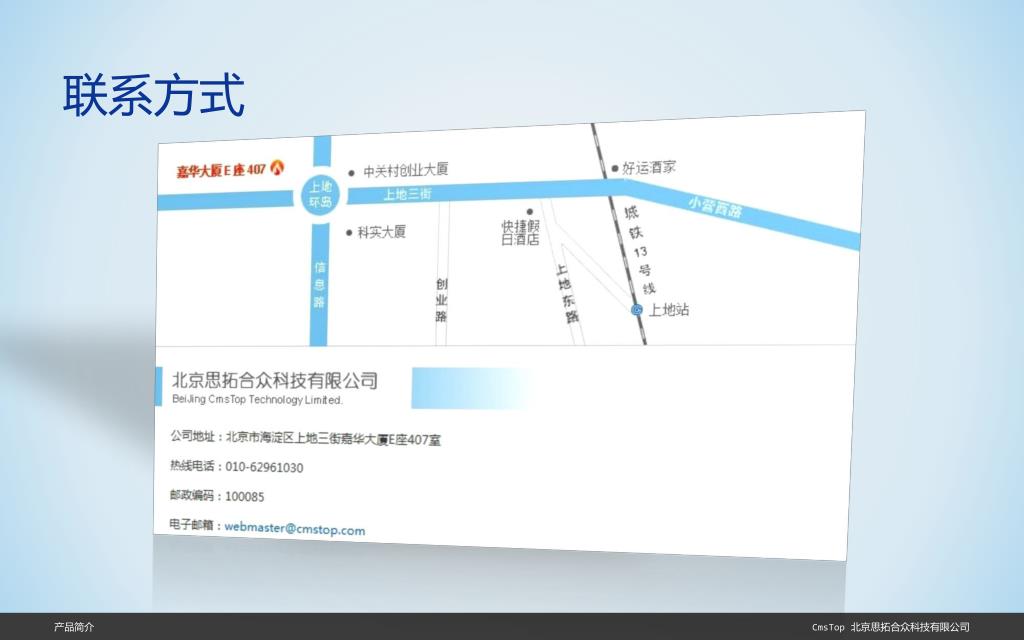Click the 科实大厦 map label
The image size is (1024, 640).
[x=381, y=232]
